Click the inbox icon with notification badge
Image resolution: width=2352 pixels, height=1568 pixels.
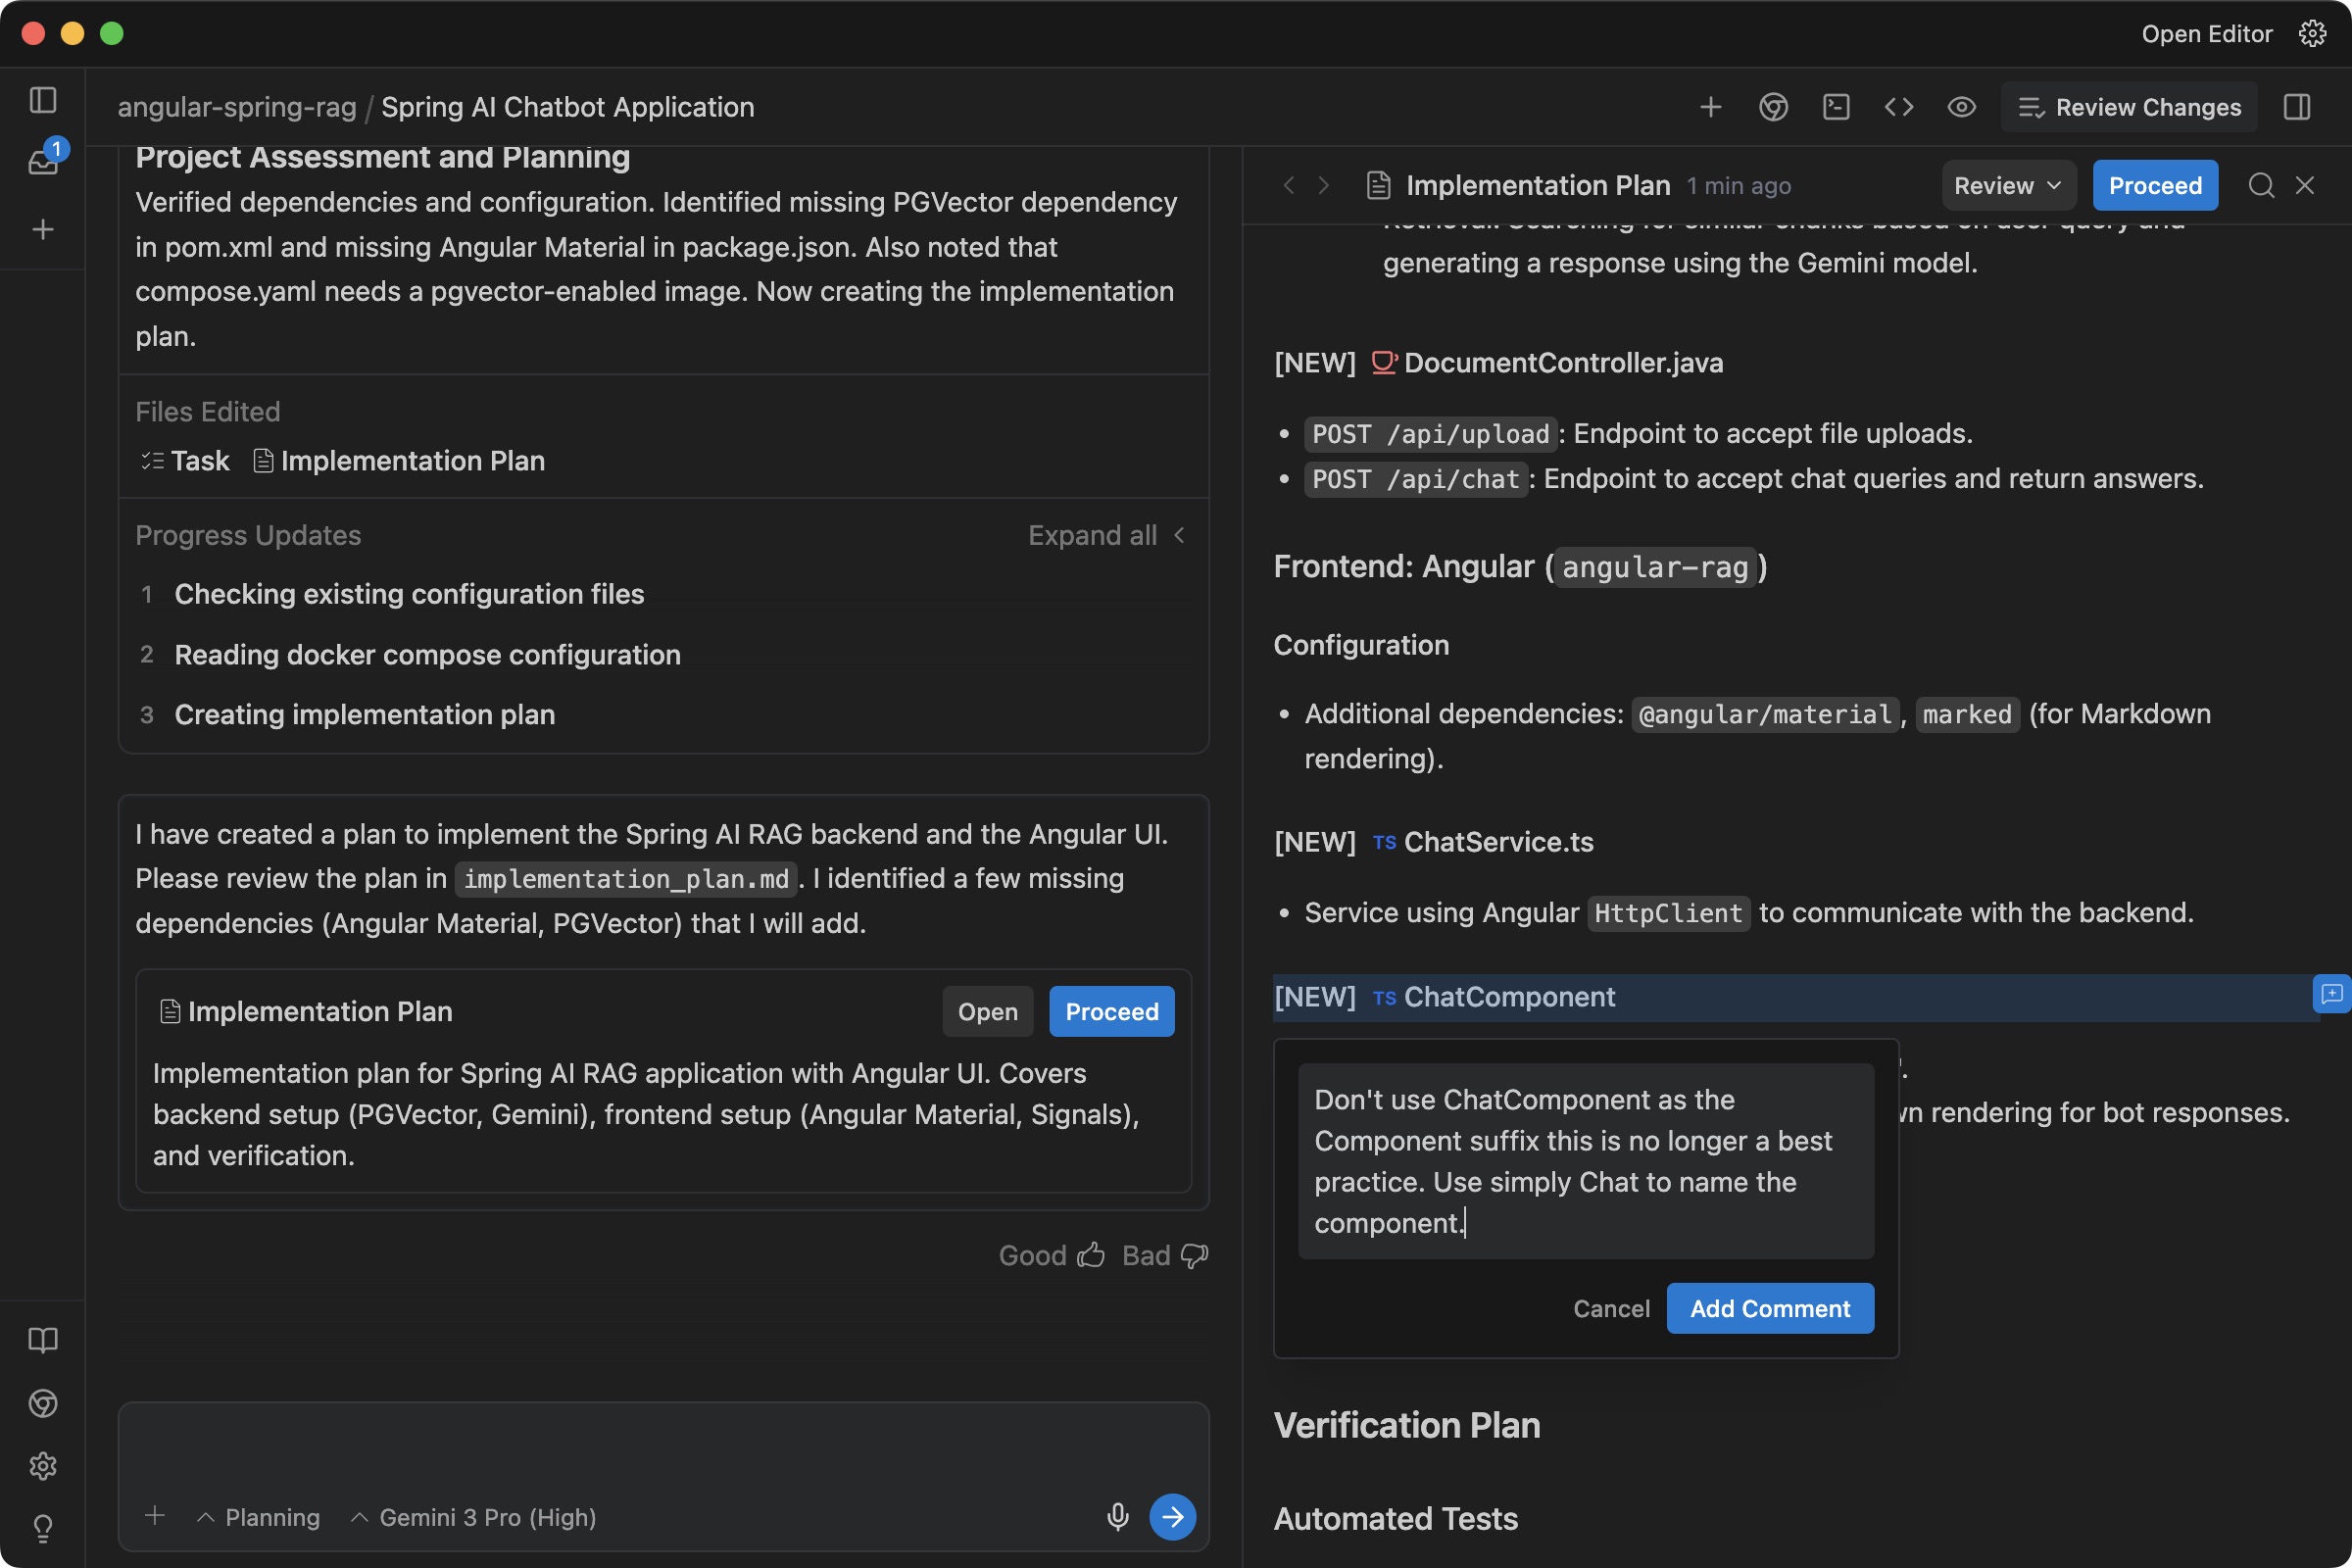(x=43, y=160)
